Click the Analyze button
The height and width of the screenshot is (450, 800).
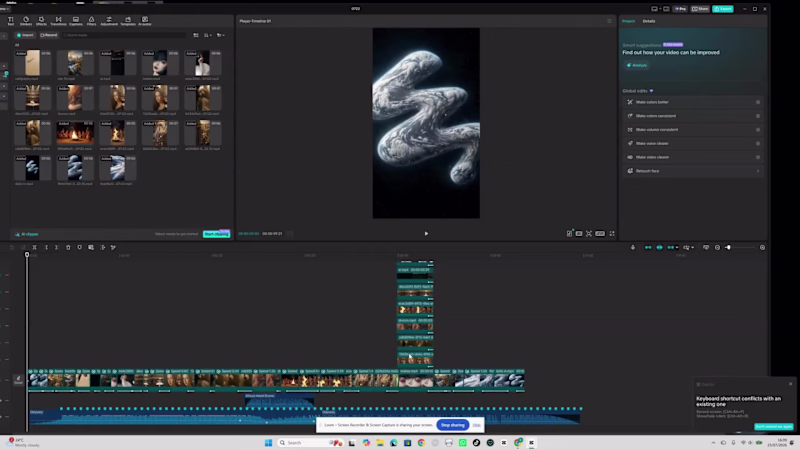point(636,65)
